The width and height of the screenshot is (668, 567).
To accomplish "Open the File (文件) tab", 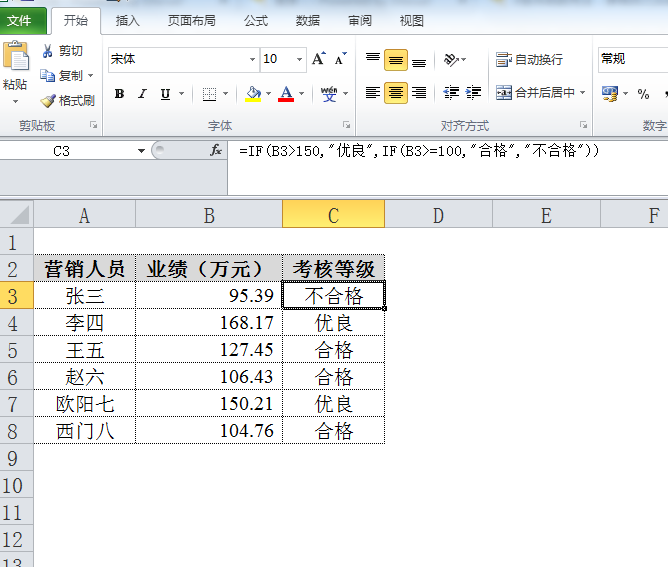I will (x=23, y=20).
